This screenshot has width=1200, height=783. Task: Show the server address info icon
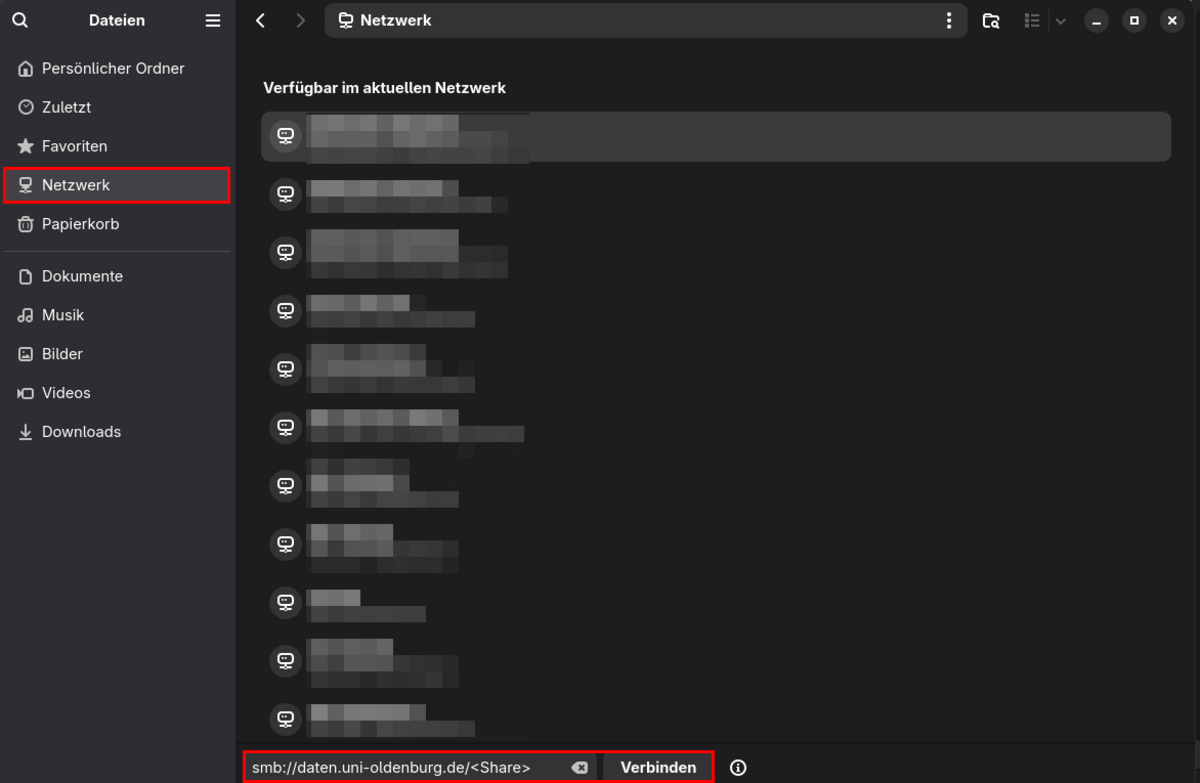click(x=738, y=767)
